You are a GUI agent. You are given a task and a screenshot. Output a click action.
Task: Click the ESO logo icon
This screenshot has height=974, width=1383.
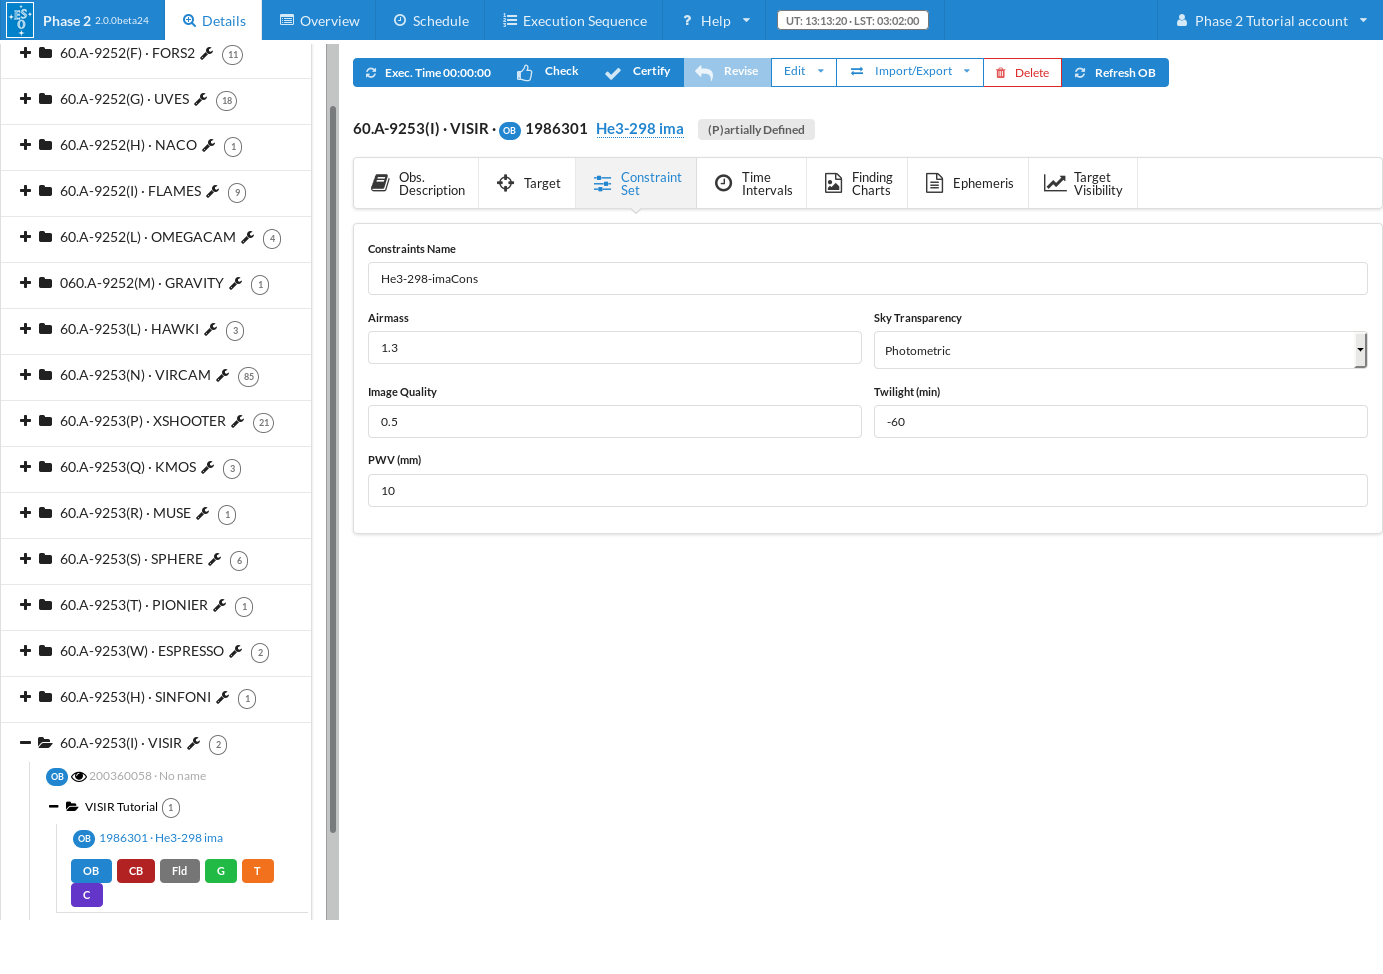20,20
